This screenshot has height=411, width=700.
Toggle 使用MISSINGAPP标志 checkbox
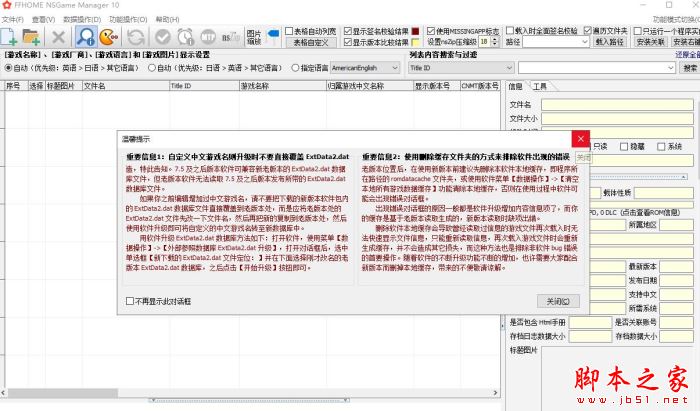[x=431, y=31]
